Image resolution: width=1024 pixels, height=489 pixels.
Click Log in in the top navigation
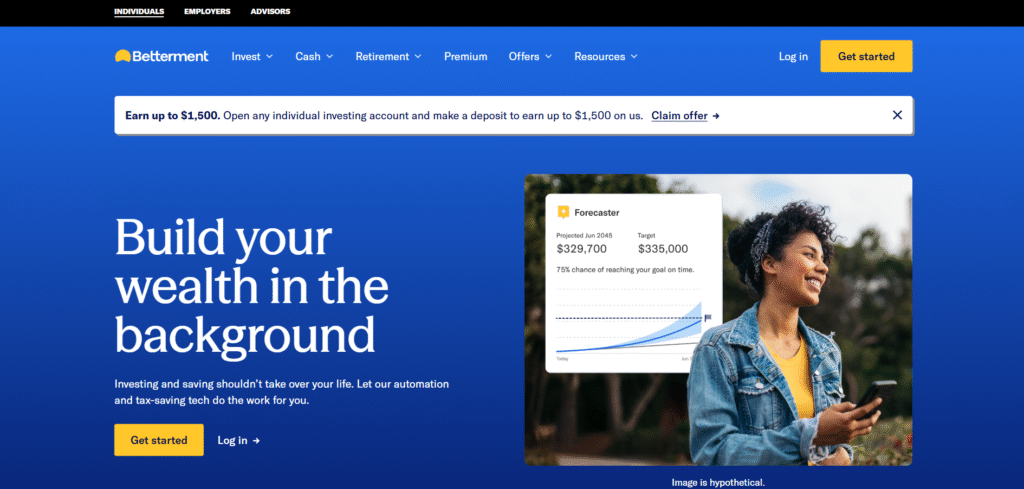(x=793, y=56)
